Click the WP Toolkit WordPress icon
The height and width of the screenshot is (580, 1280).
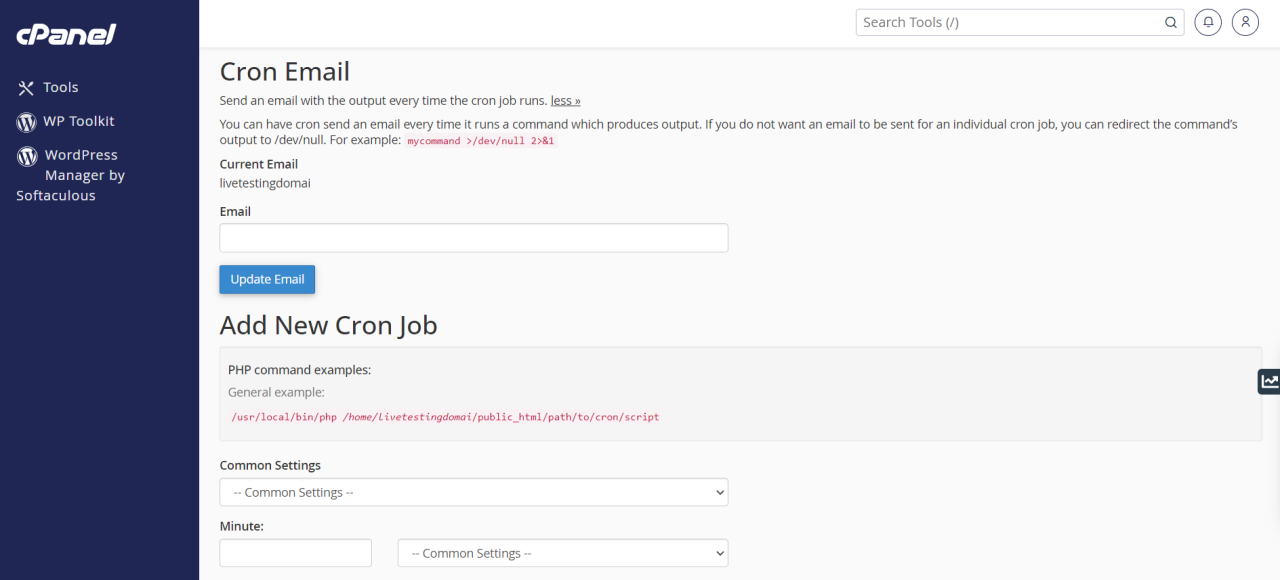[28, 121]
